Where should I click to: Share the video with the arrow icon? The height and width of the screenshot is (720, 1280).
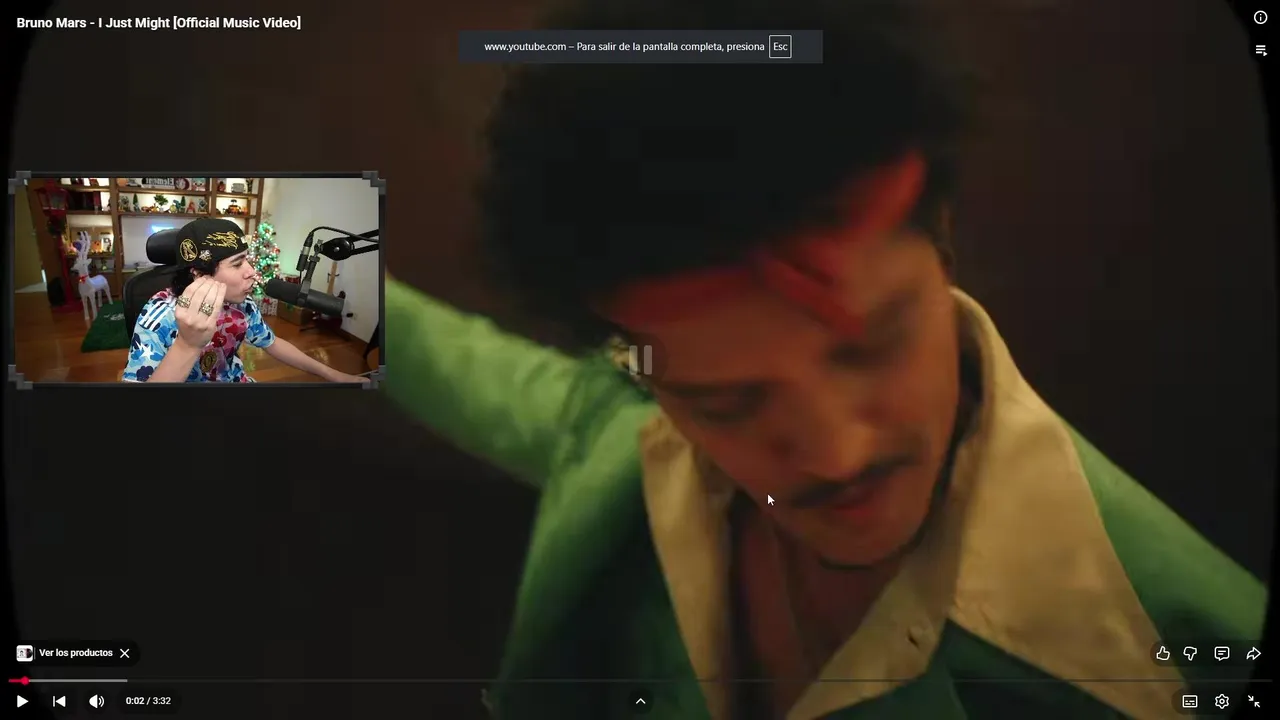[x=1253, y=653]
